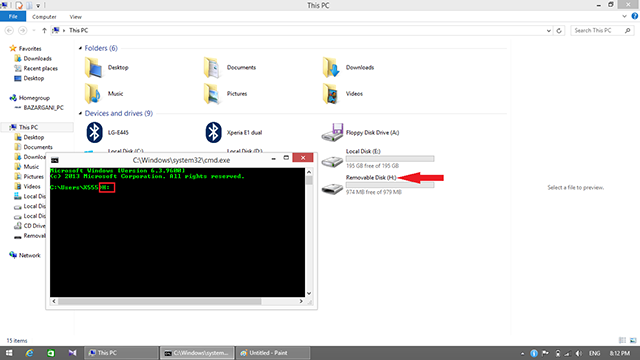640x360 pixels.
Task: Select Network in navigation pane
Action: coord(29,256)
